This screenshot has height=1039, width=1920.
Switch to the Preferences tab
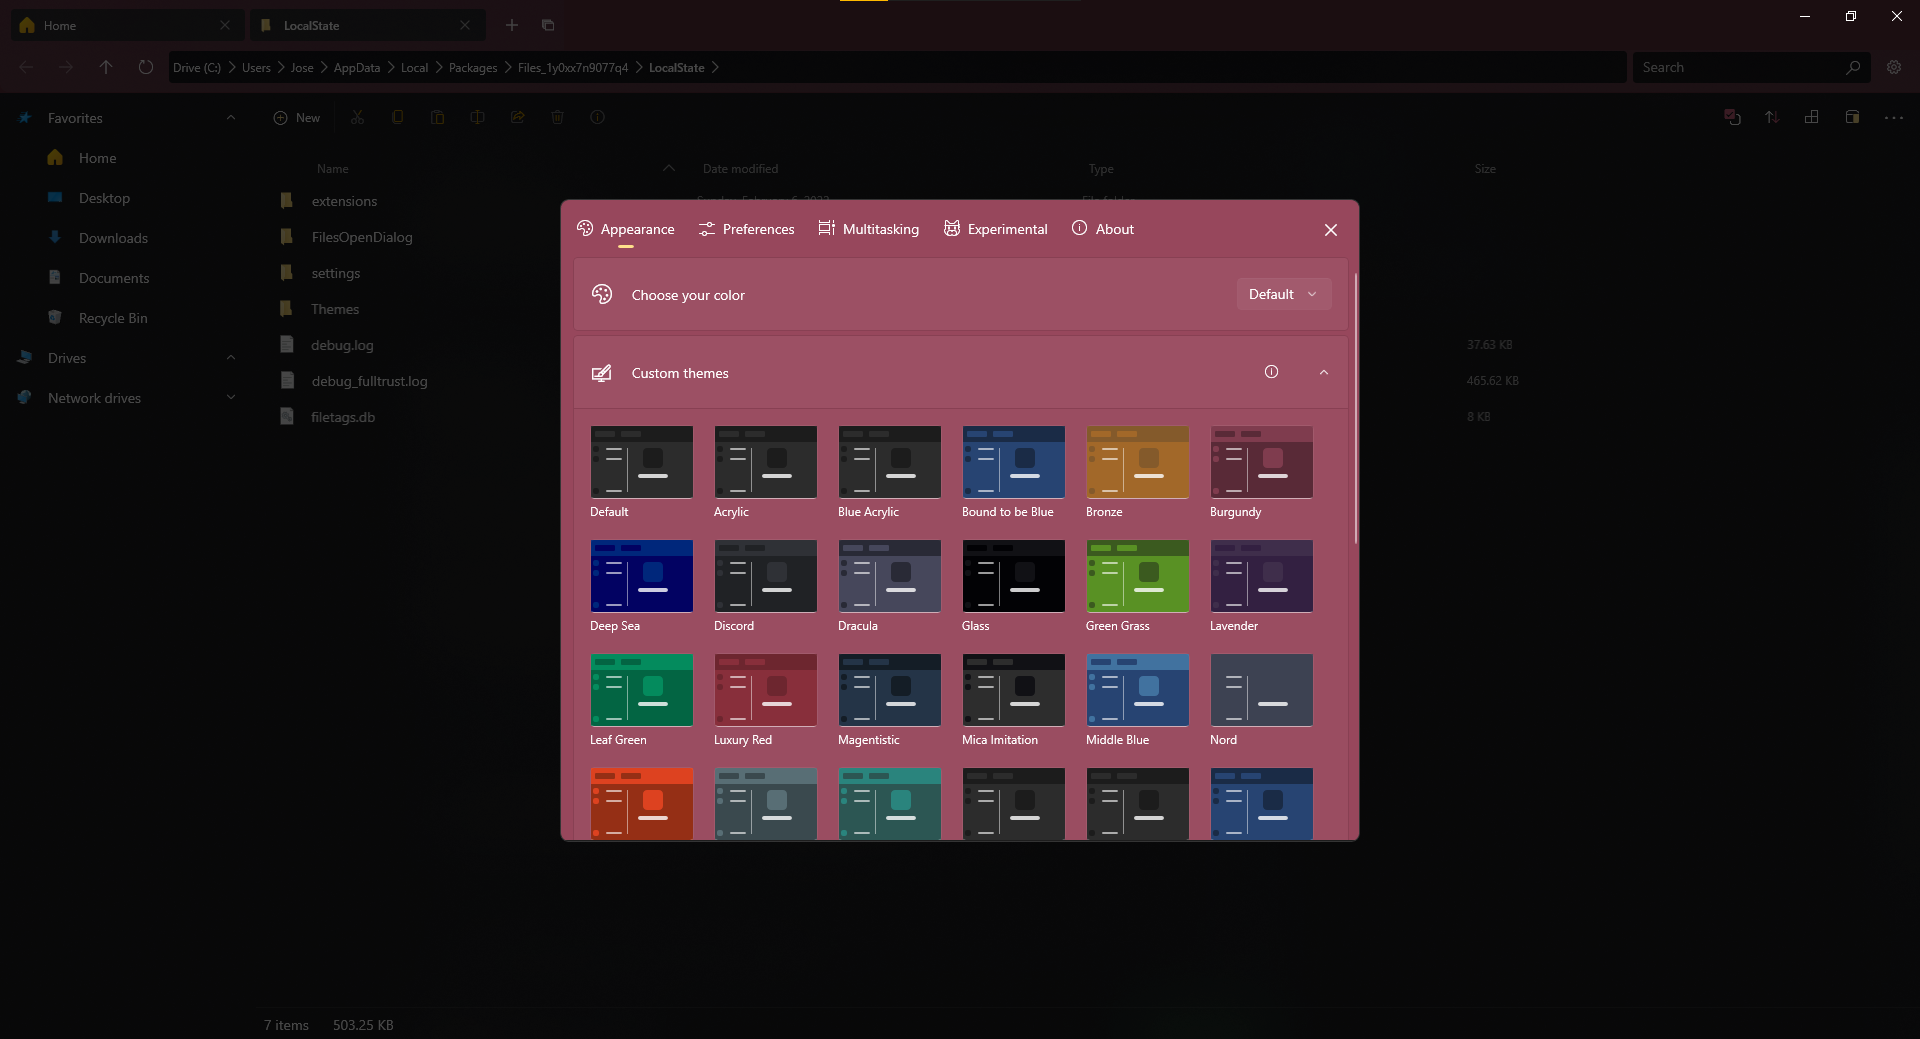point(746,229)
